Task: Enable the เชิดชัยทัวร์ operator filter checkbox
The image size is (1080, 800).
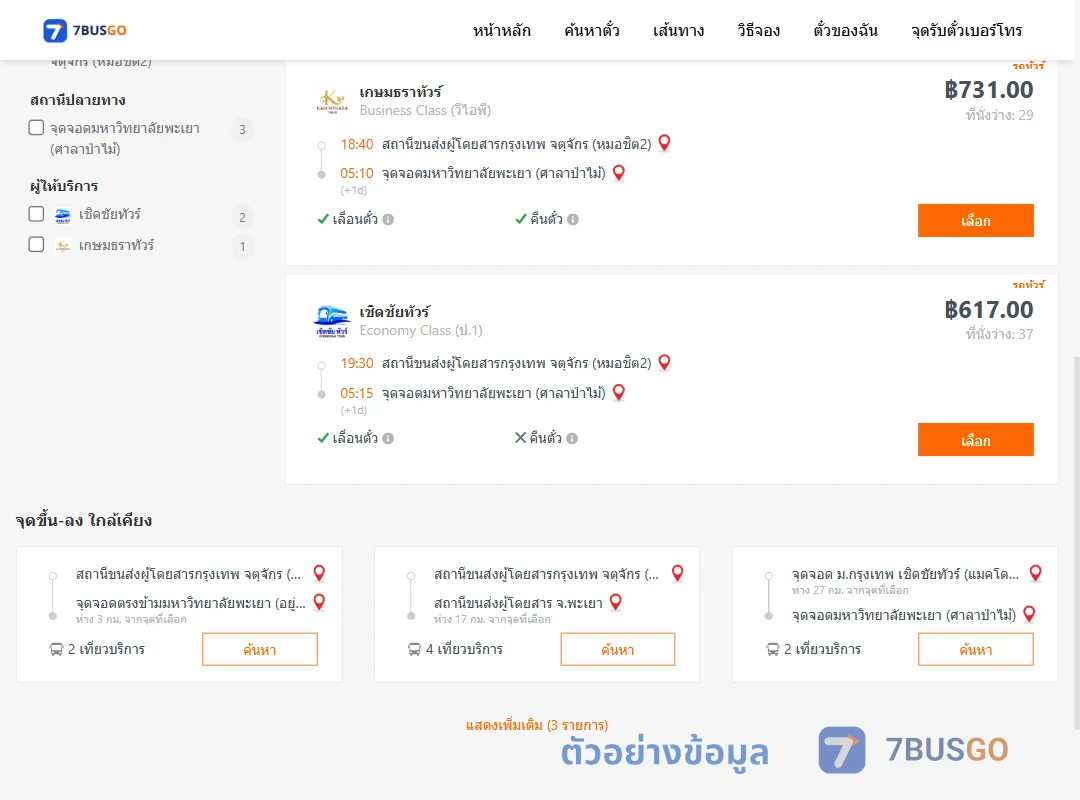Action: [x=36, y=214]
